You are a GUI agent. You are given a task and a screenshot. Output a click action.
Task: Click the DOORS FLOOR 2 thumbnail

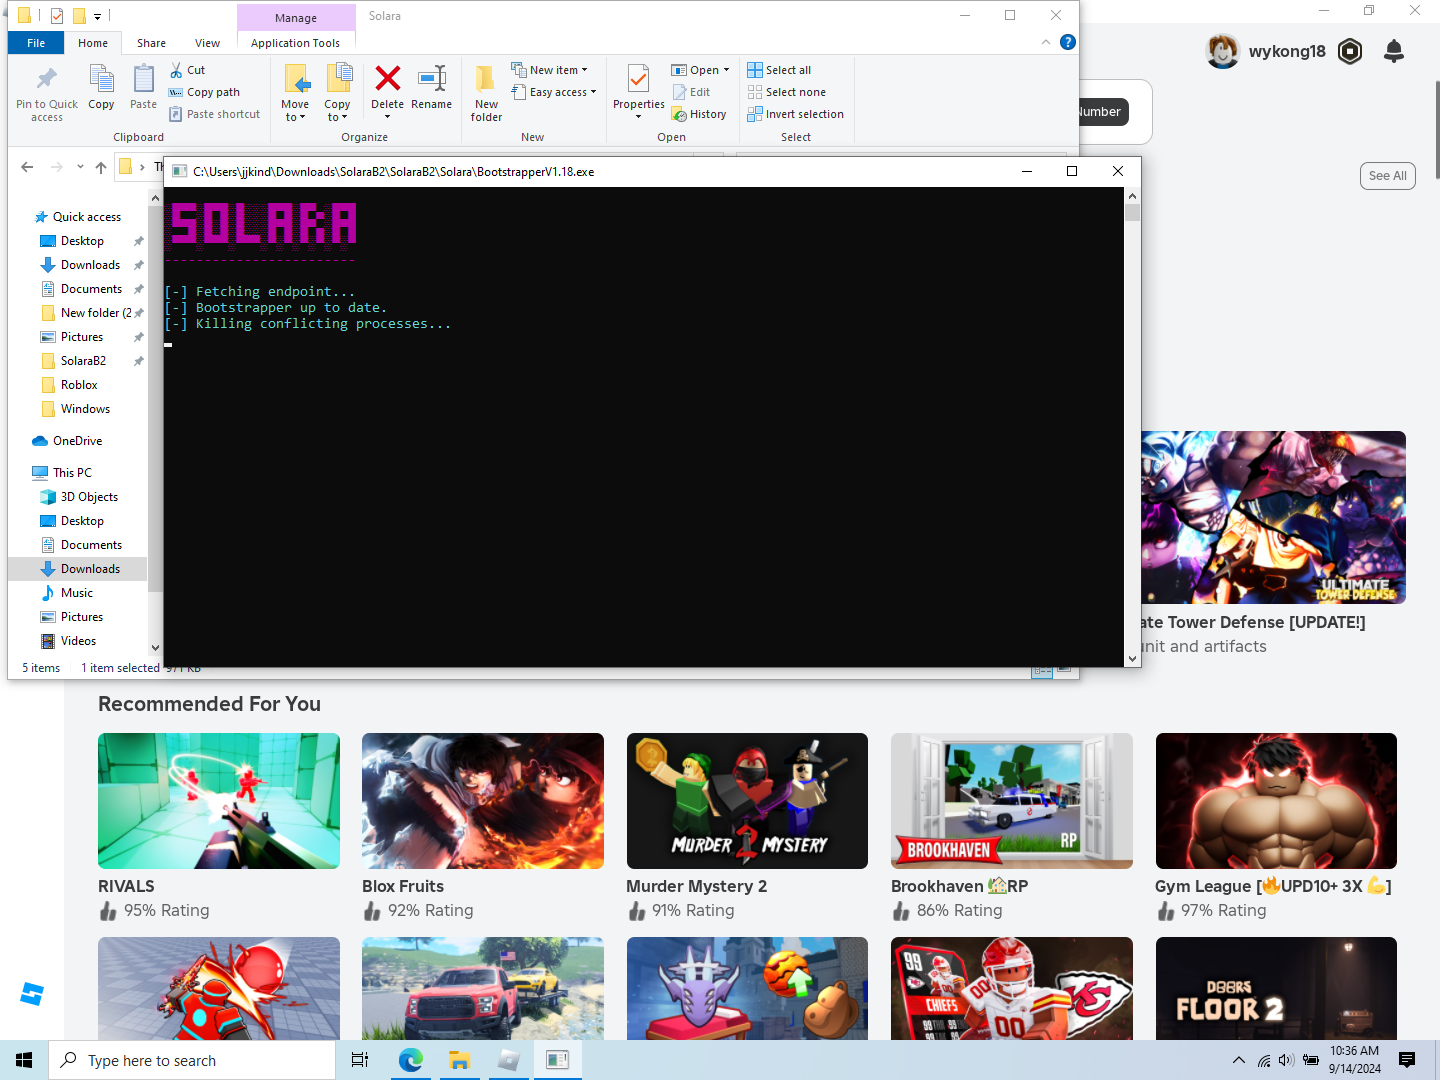point(1276,988)
